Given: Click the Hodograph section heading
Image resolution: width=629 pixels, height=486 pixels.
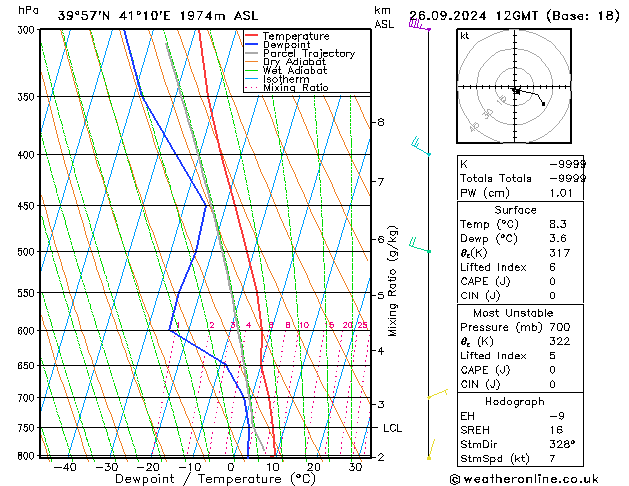Looking at the screenshot, I should [515, 401].
